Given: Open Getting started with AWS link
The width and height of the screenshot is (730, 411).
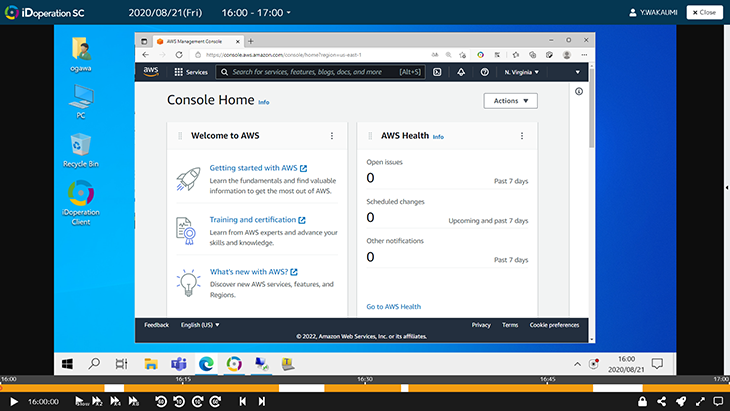Looking at the screenshot, I should coord(258,168).
